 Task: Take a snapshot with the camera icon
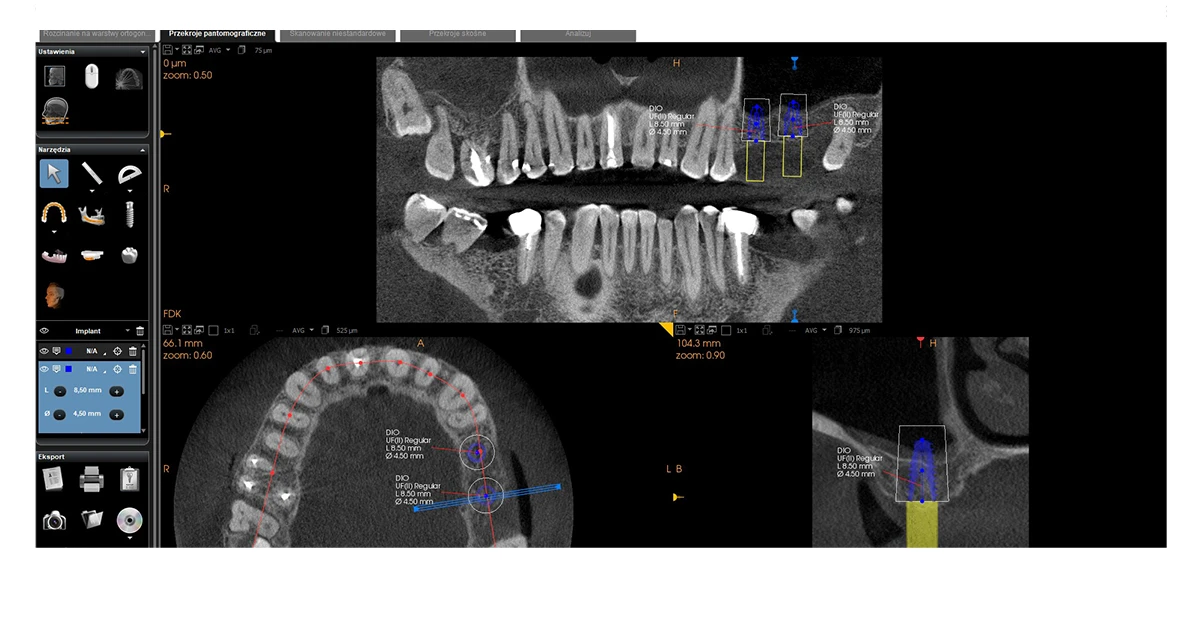[x=54, y=519]
